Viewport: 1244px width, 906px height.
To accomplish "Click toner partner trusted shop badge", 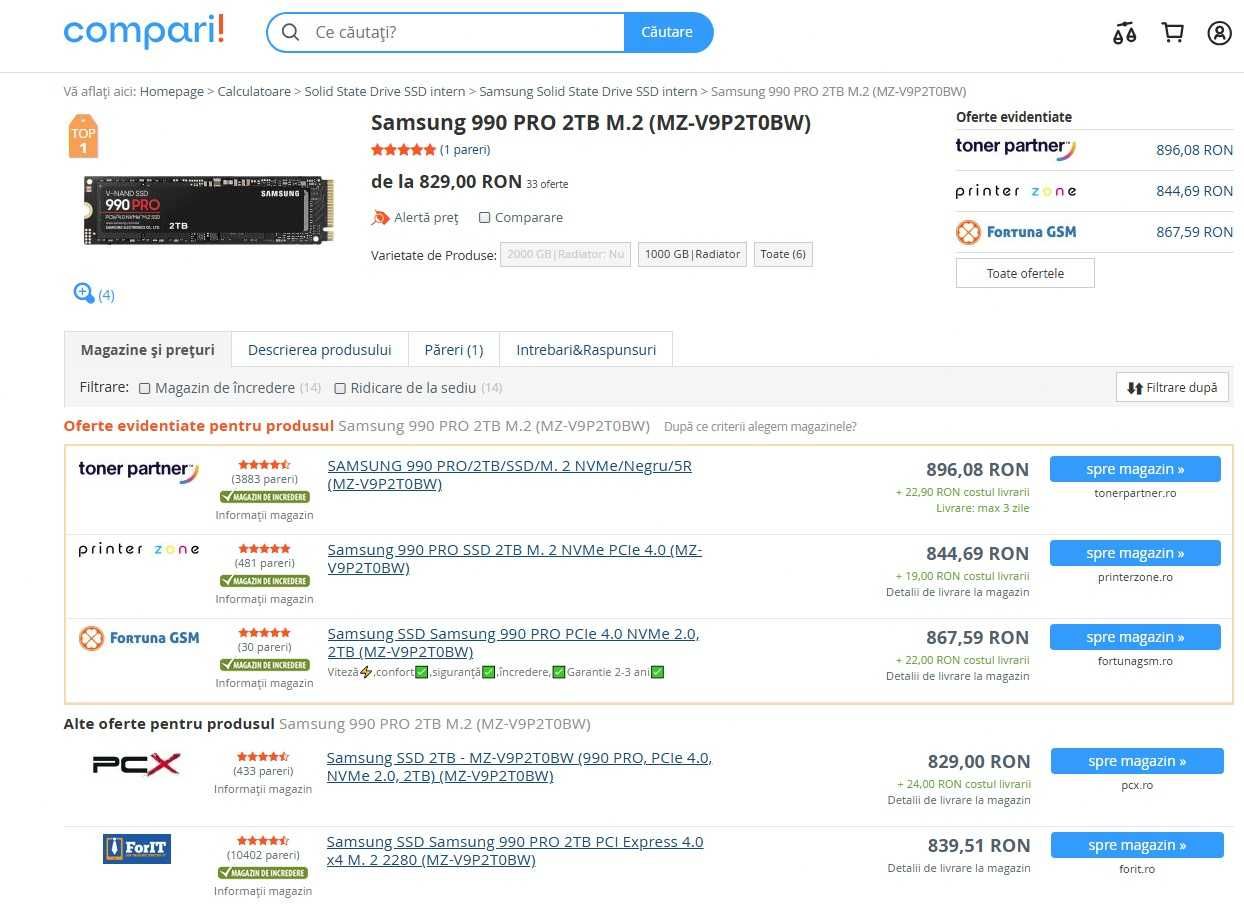I will (x=264, y=497).
